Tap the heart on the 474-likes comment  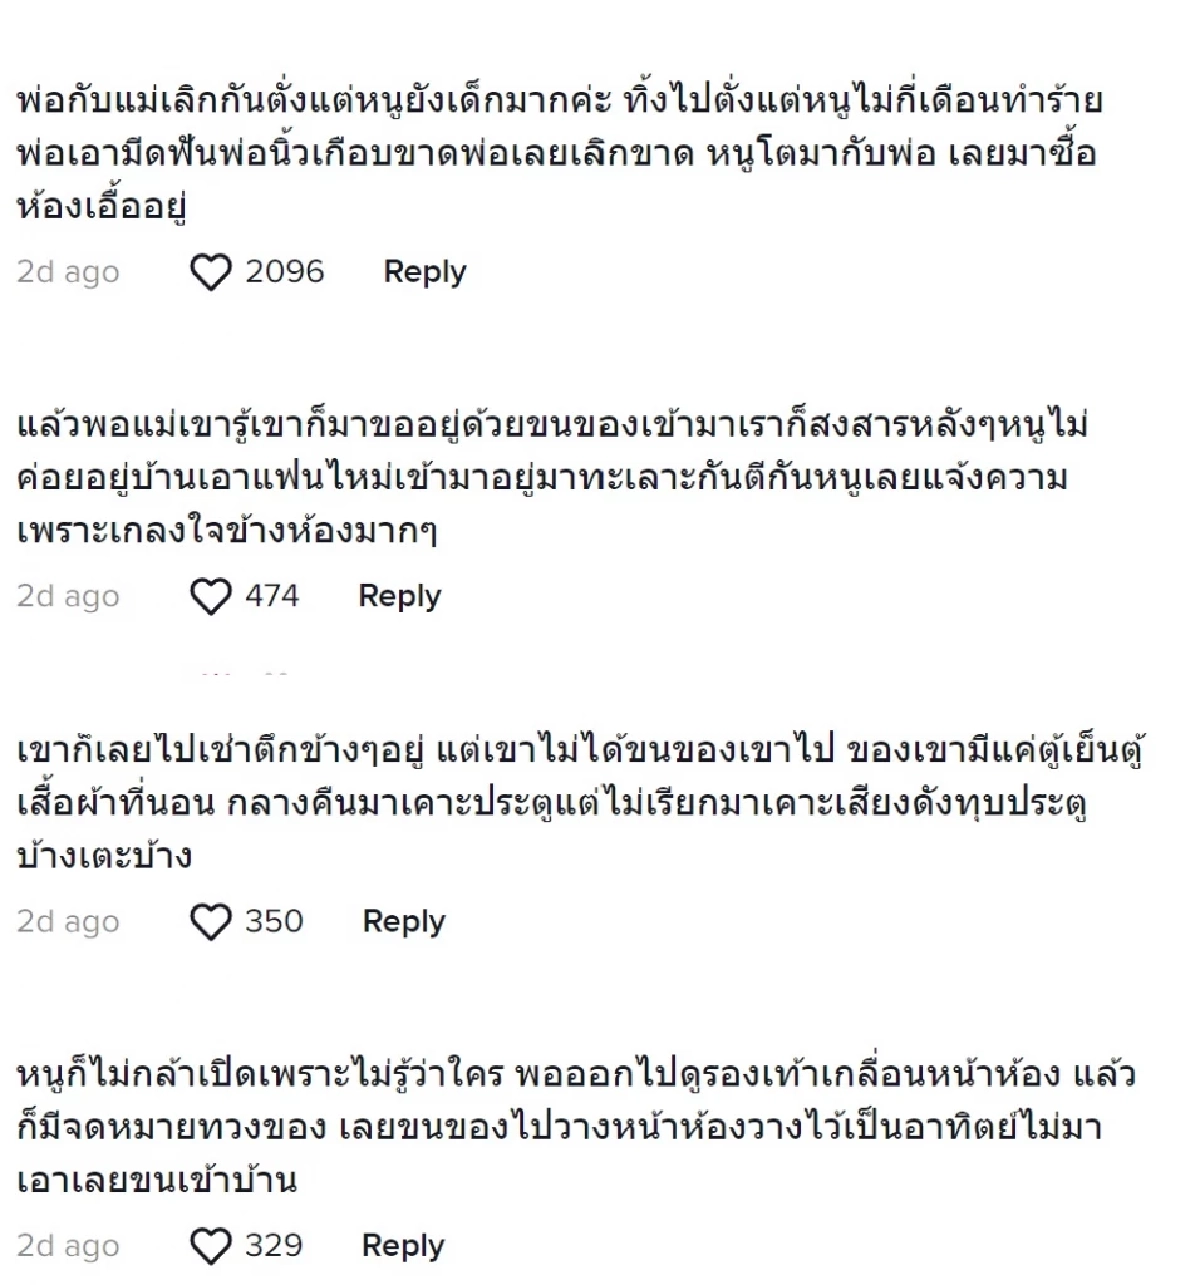[x=211, y=596]
